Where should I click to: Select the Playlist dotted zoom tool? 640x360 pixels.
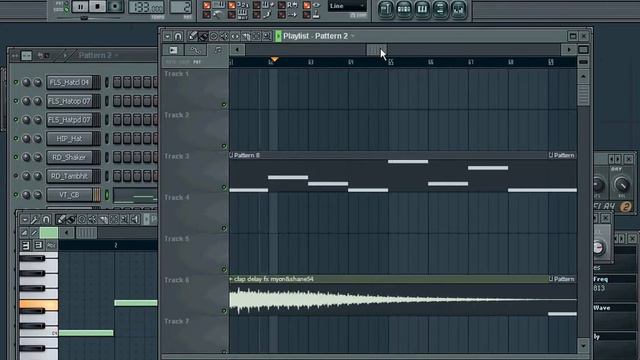256,36
